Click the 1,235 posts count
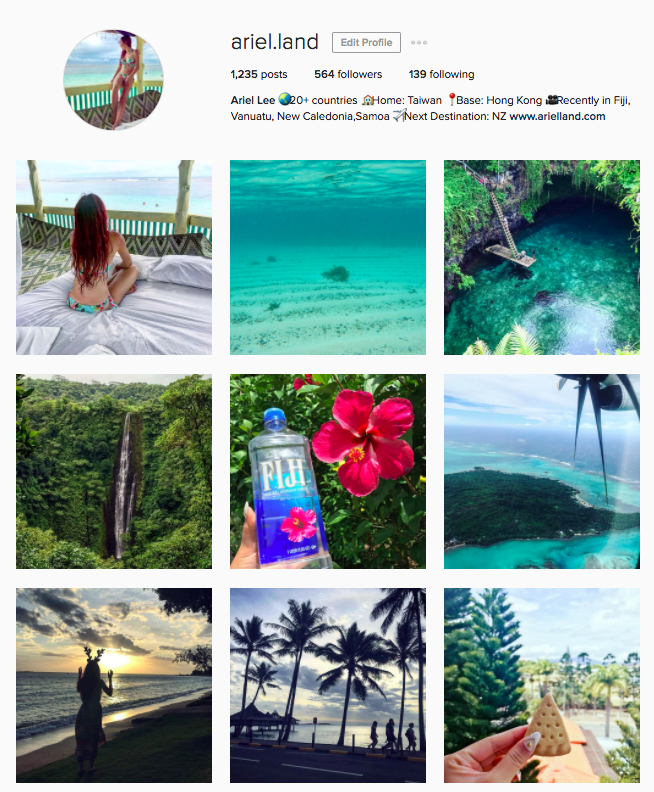The image size is (654, 792). [259, 74]
